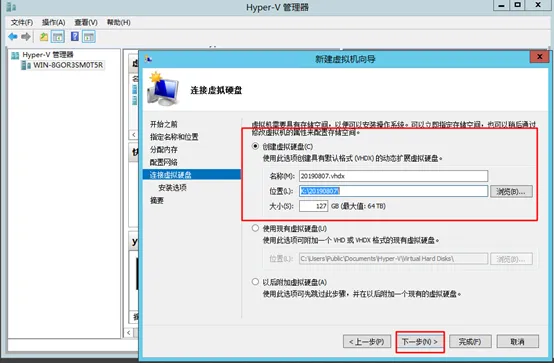Click the Forward arrow toolbar icon
Viewport: 554px width, 363px height.
point(26,36)
